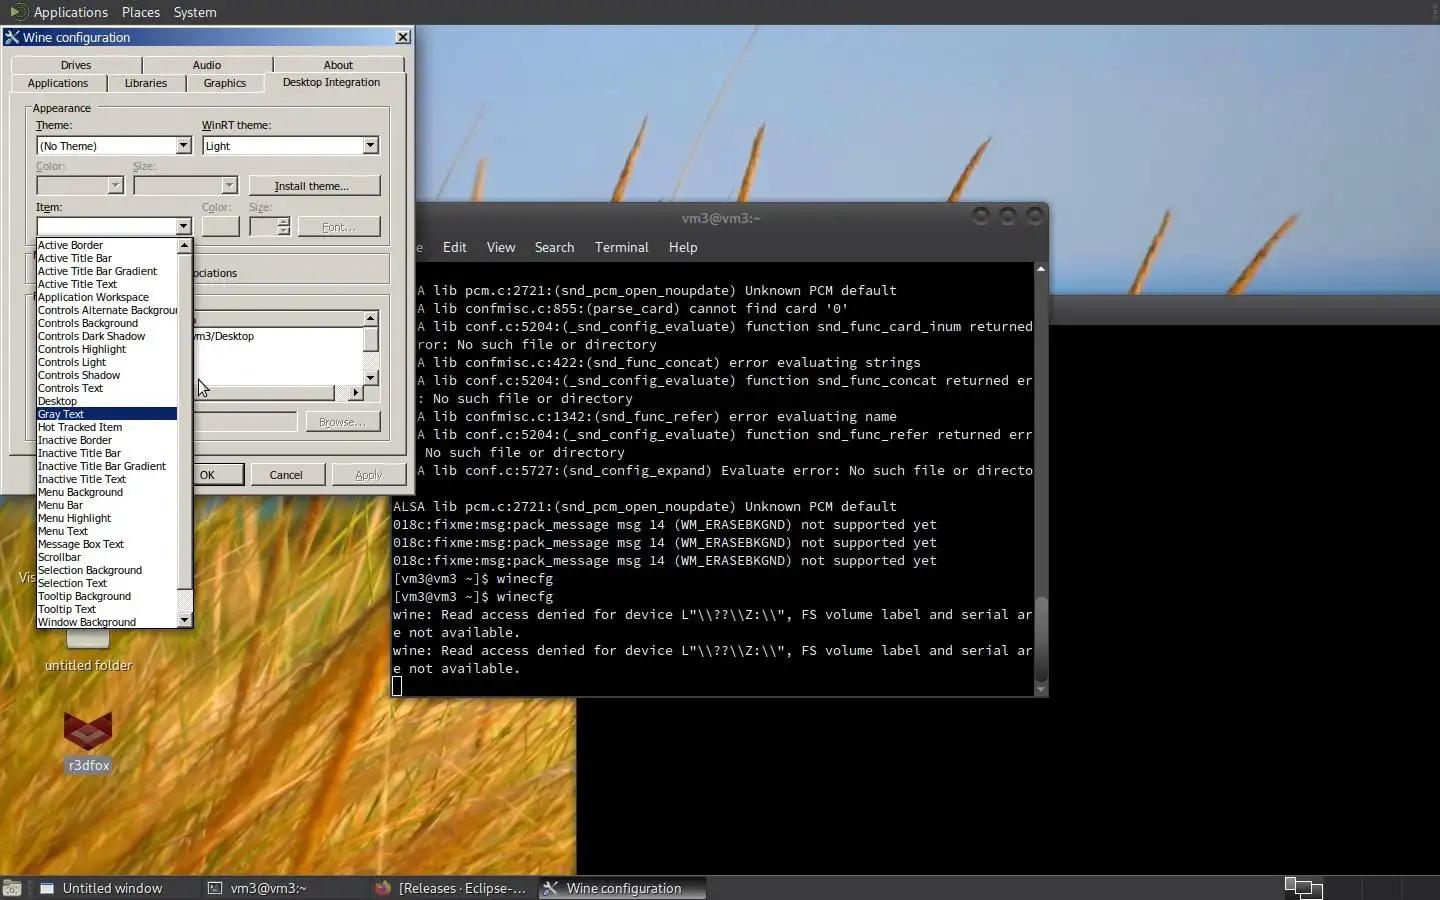
Task: Close the Wine configuration window
Action: coord(403,37)
